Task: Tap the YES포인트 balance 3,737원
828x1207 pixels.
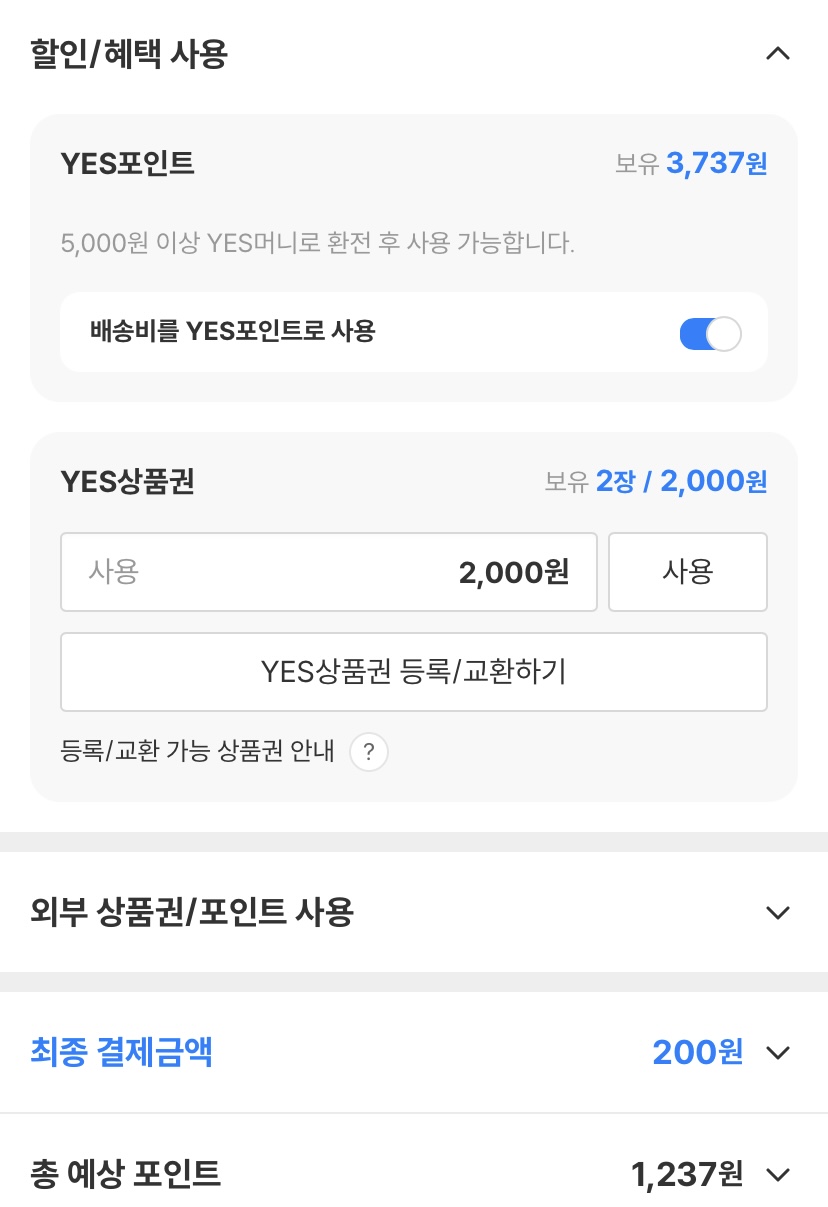Action: (x=716, y=163)
